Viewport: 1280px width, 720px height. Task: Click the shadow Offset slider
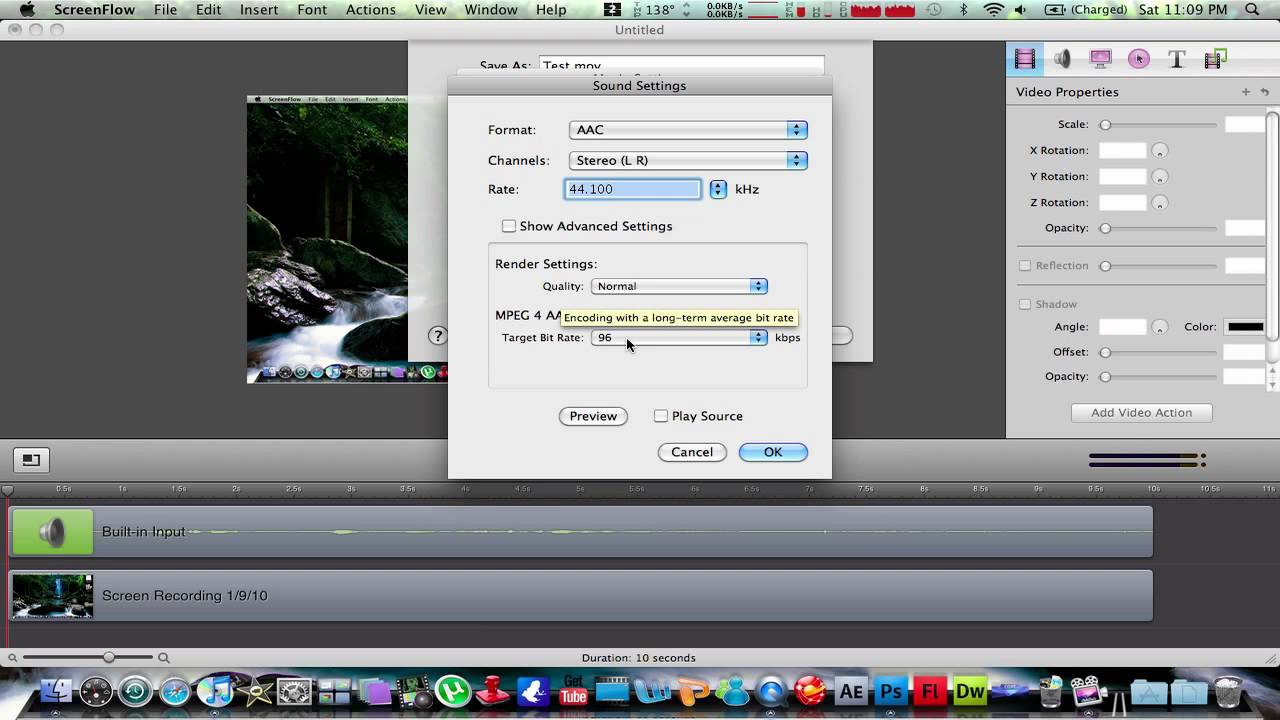tap(1159, 352)
